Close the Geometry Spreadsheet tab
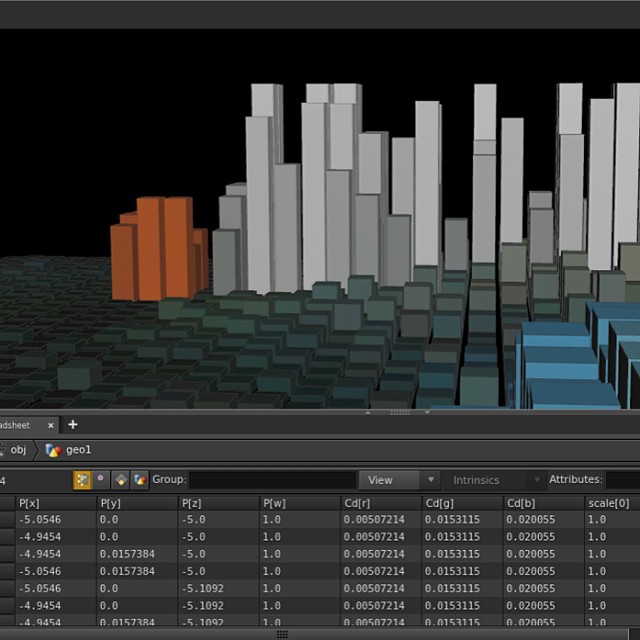 [51, 425]
